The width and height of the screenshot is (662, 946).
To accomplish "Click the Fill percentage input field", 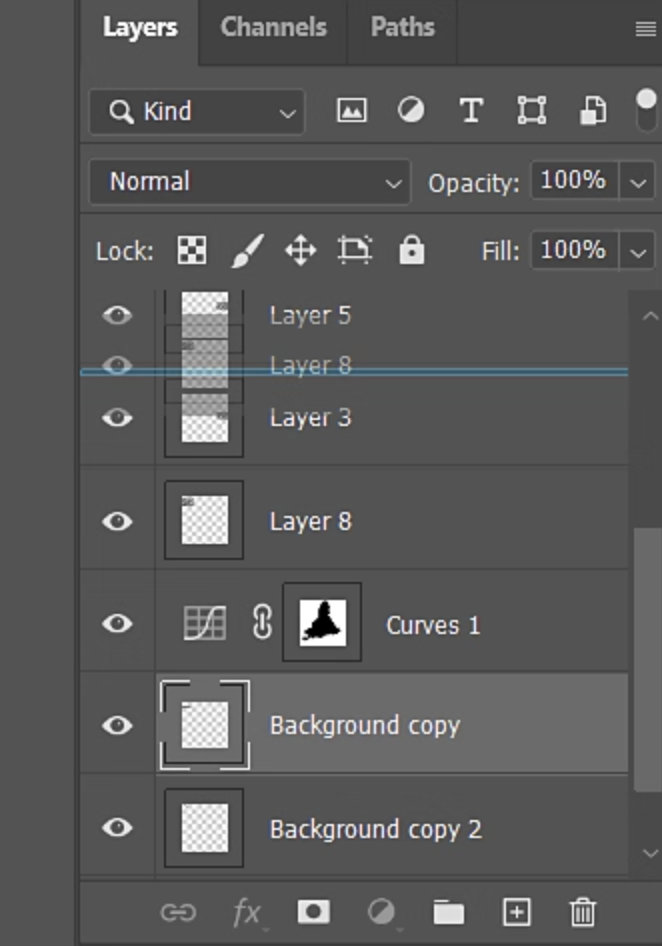I will pyautogui.click(x=573, y=250).
